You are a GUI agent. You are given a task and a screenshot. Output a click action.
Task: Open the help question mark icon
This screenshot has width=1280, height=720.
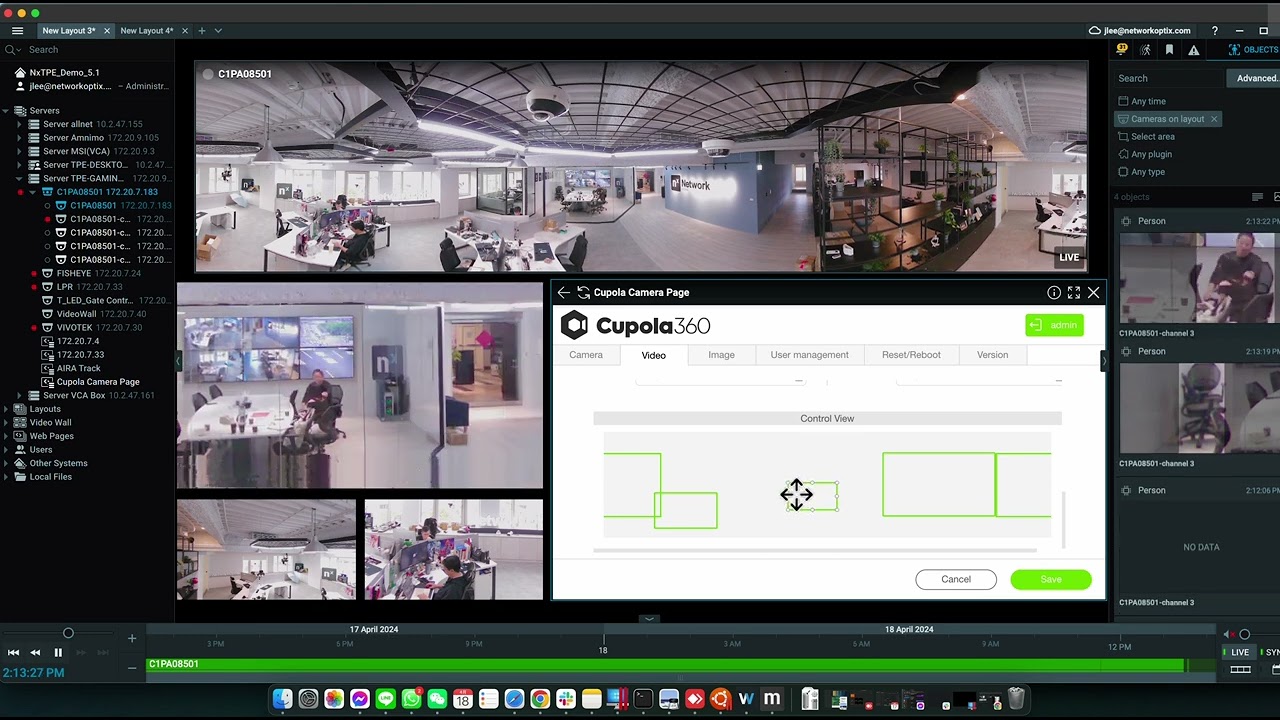click(1214, 31)
